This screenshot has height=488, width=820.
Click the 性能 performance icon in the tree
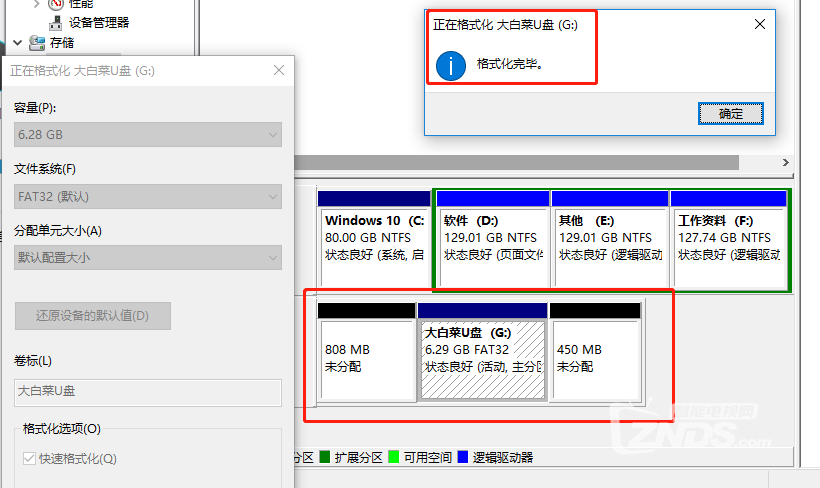pyautogui.click(x=55, y=4)
